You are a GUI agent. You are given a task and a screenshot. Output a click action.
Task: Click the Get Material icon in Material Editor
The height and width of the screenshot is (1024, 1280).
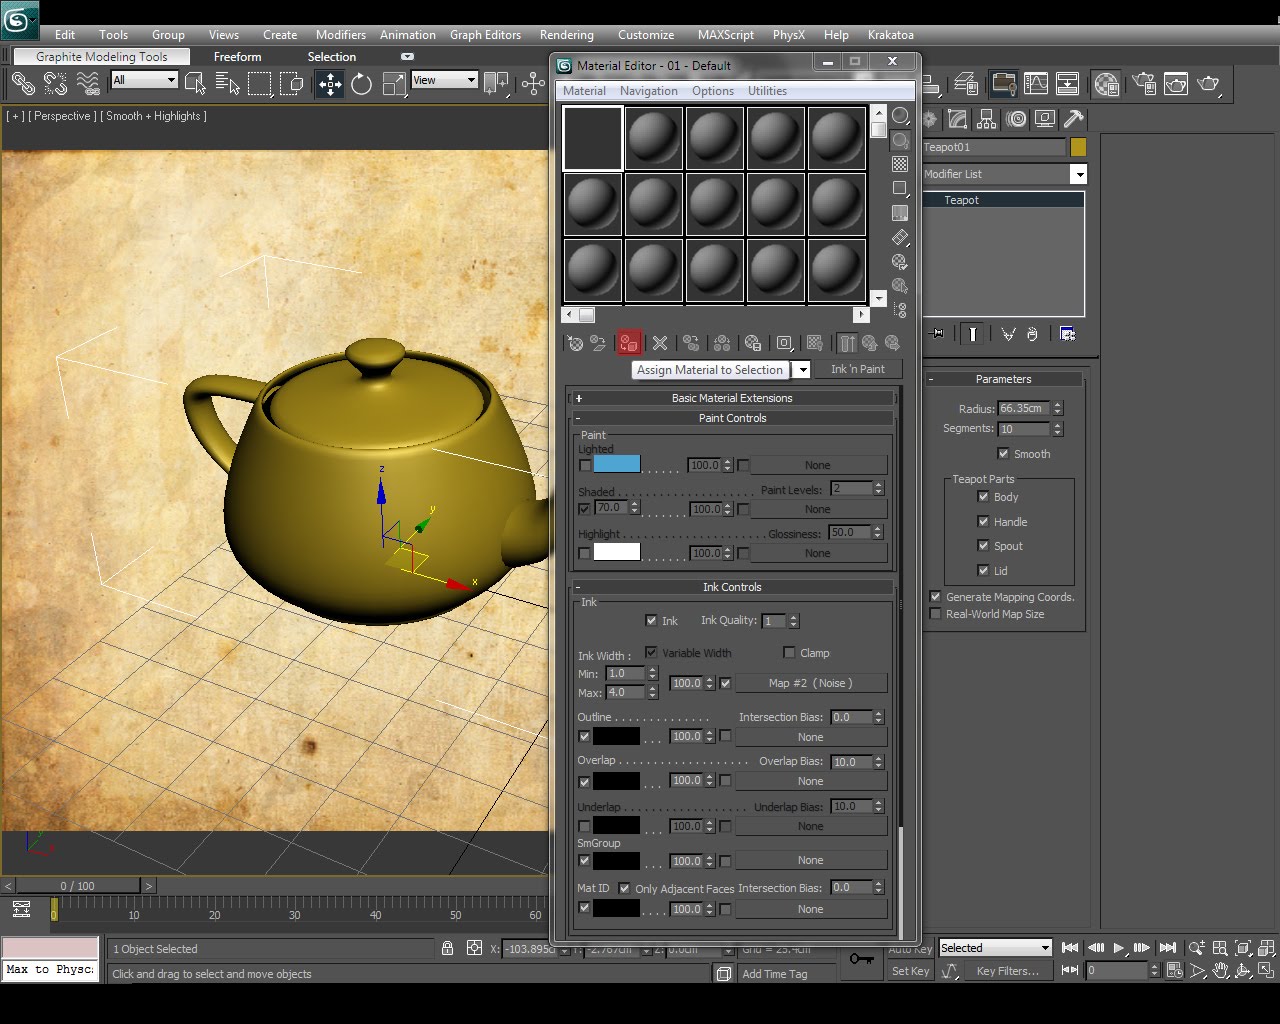(575, 343)
